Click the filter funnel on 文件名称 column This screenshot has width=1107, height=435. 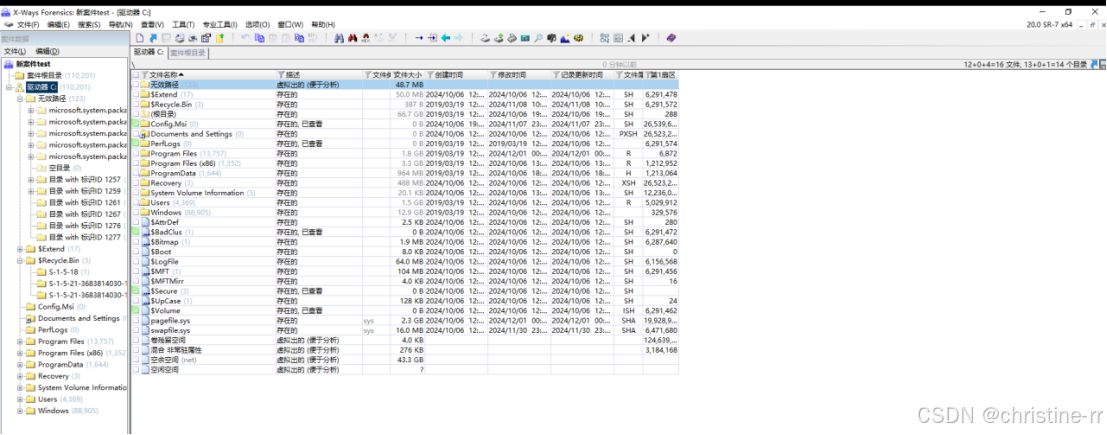click(x=145, y=75)
